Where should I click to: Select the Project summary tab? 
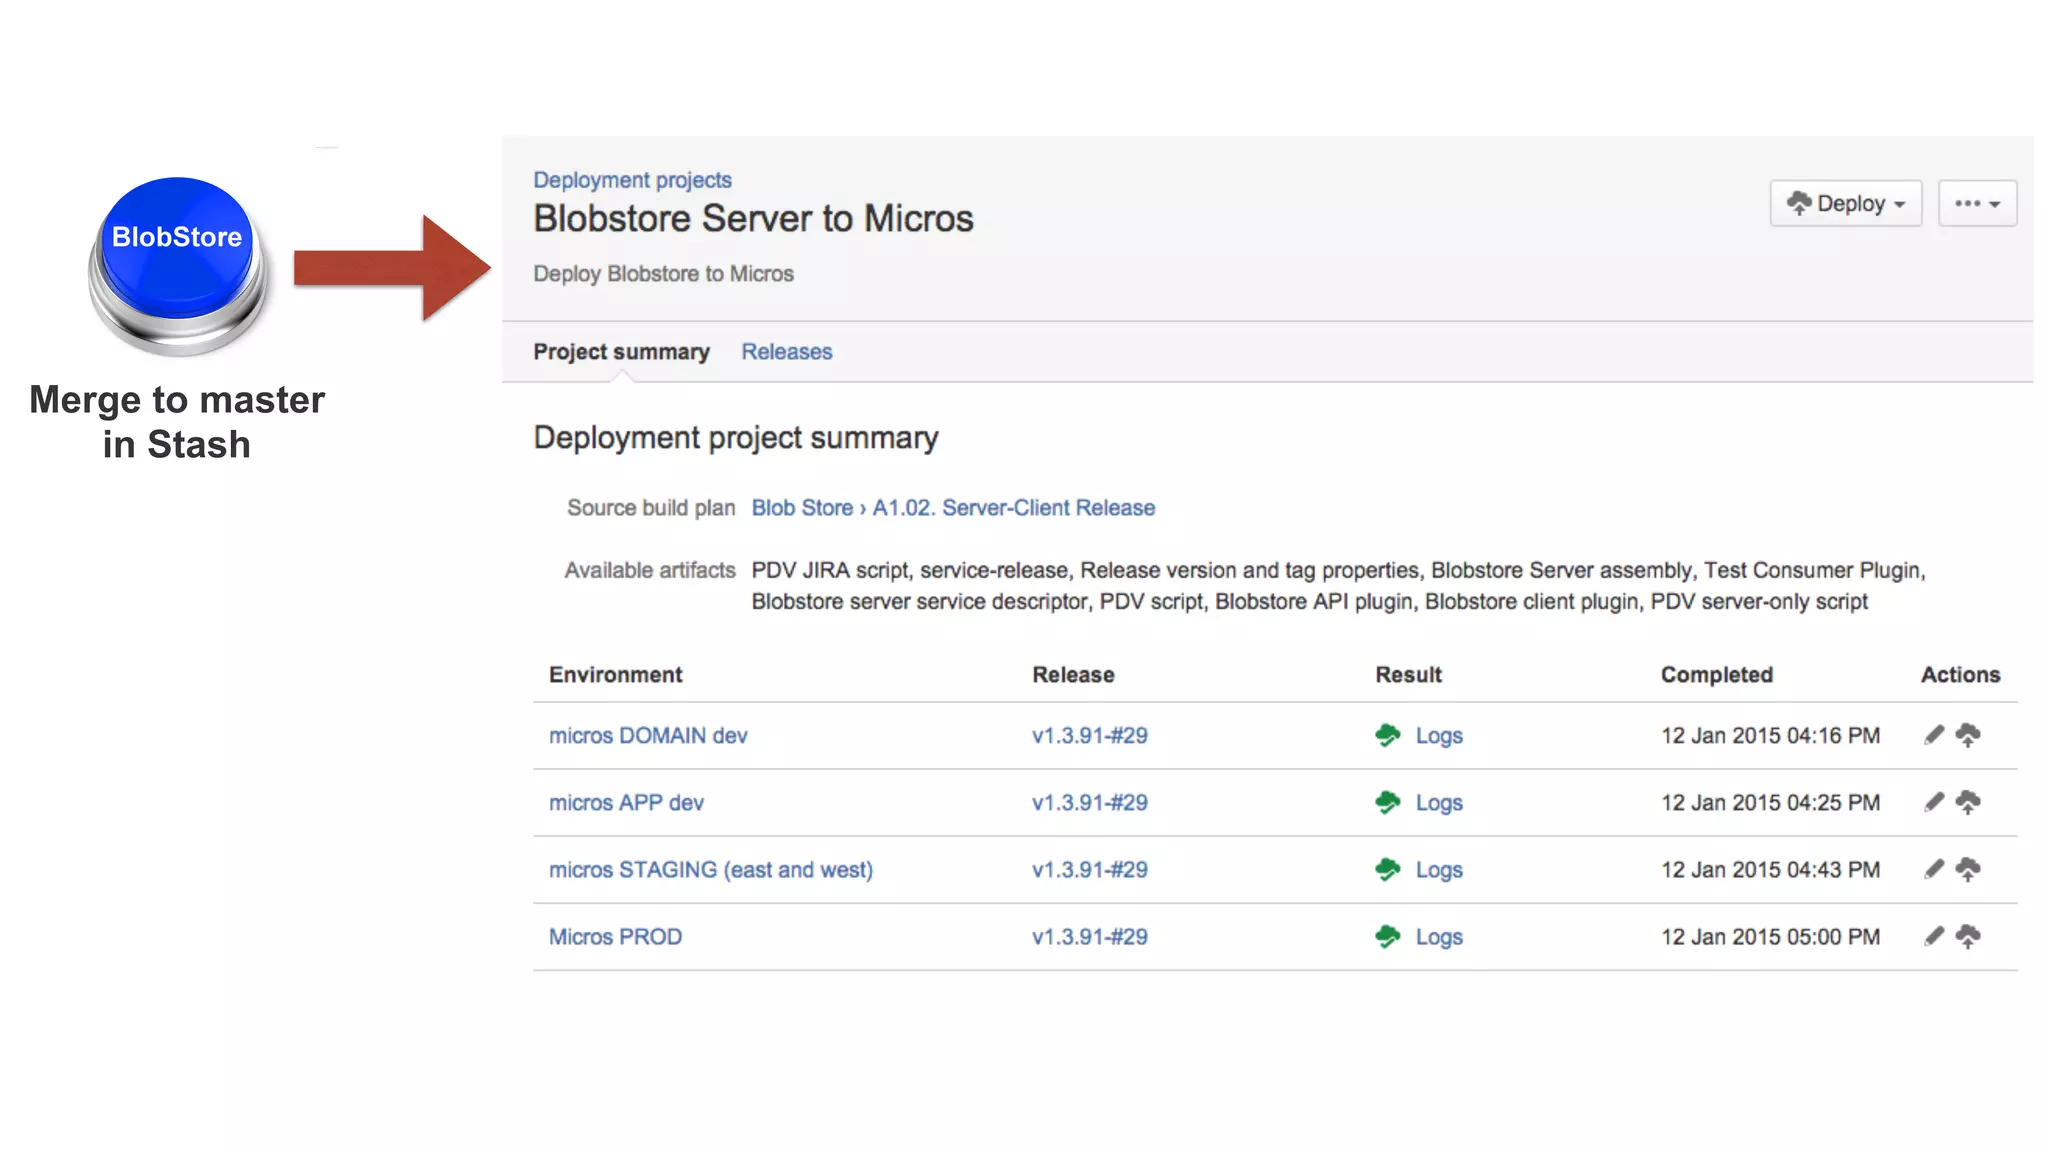(621, 352)
